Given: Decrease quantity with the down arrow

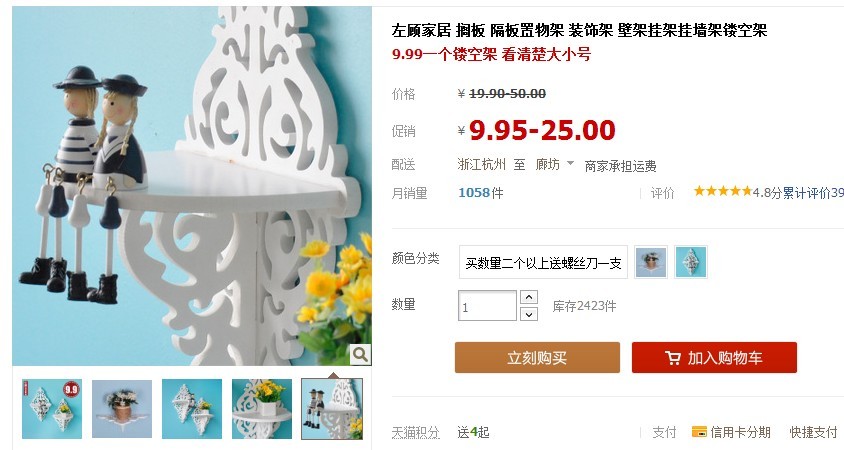Looking at the screenshot, I should point(529,314).
